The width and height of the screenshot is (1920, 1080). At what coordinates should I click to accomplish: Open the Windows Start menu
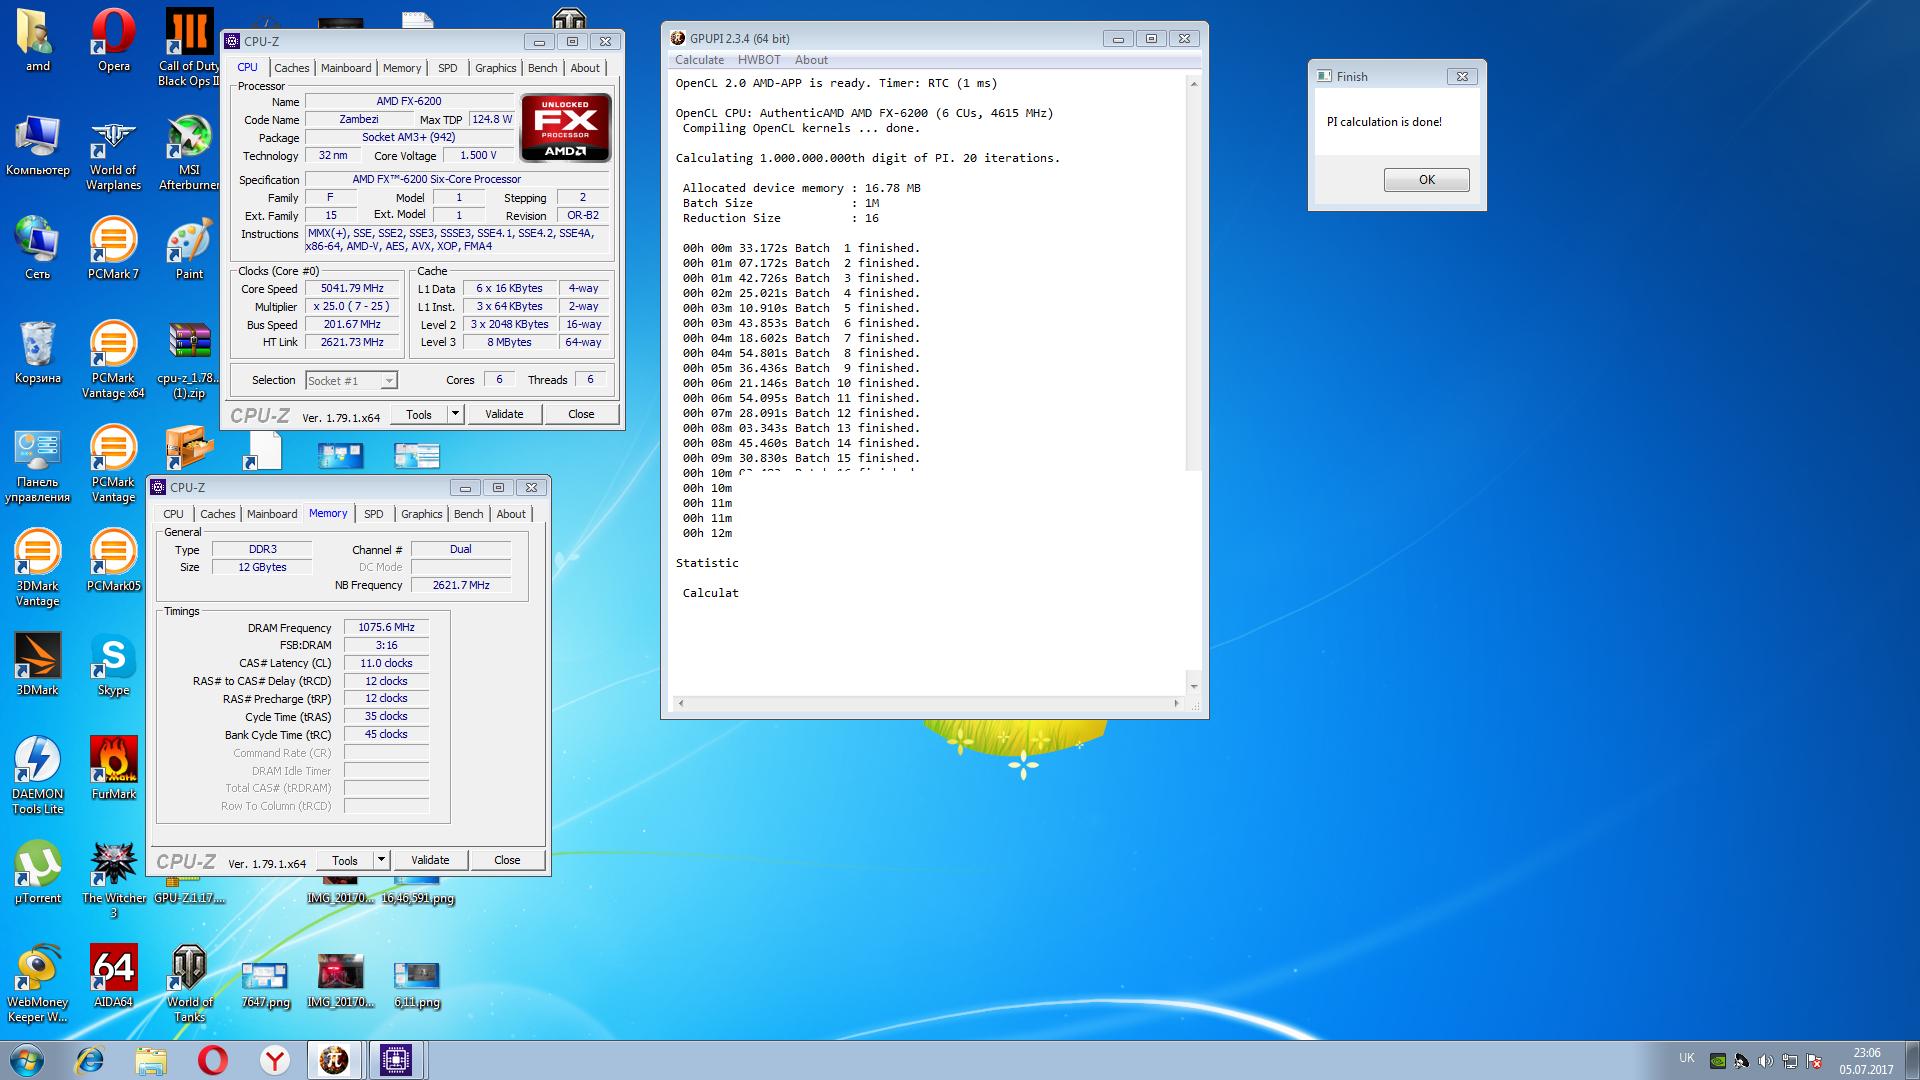[27, 1060]
